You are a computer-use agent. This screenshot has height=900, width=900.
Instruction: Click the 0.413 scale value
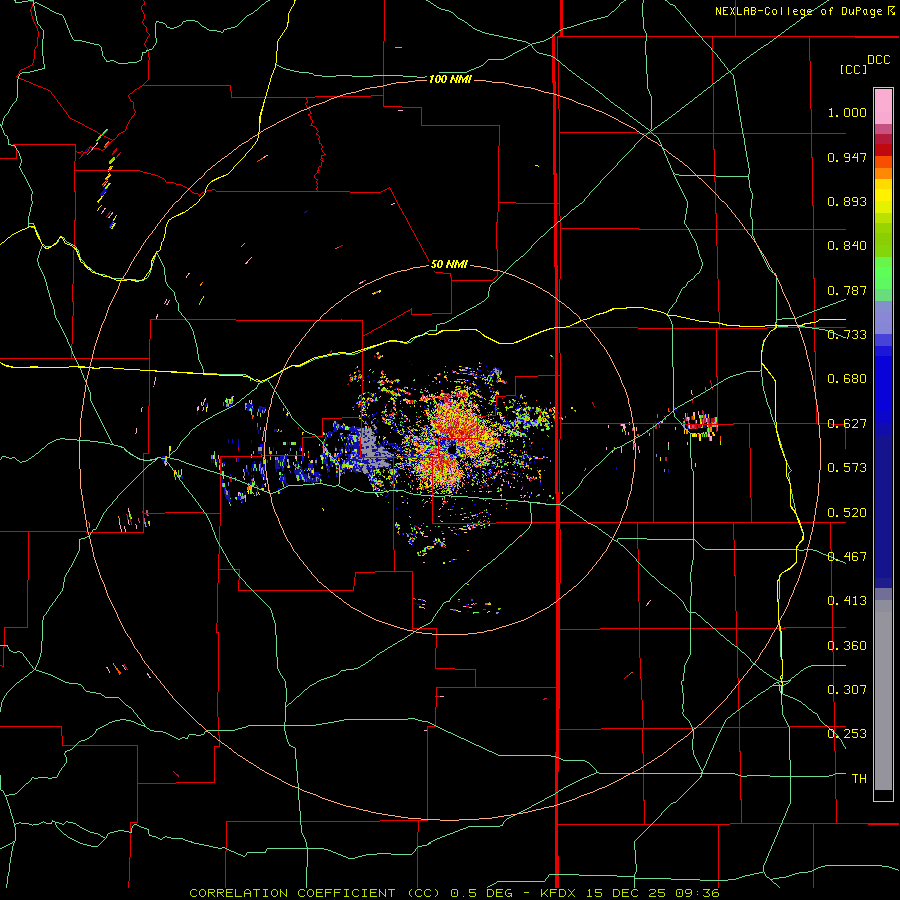(847, 601)
